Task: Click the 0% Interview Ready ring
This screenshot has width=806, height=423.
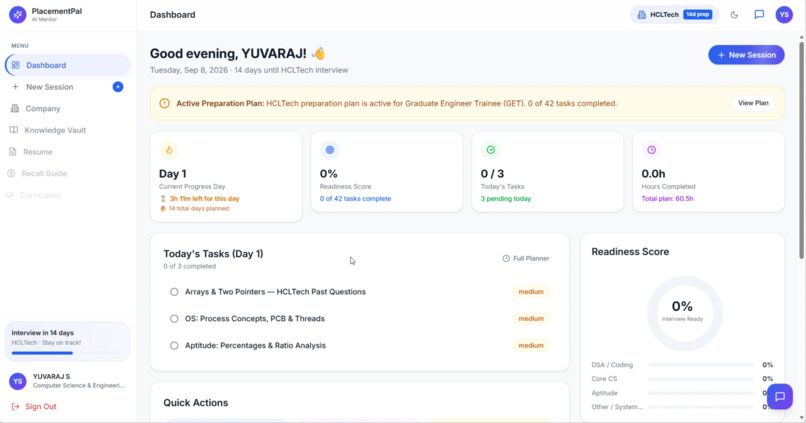Action: pos(684,313)
